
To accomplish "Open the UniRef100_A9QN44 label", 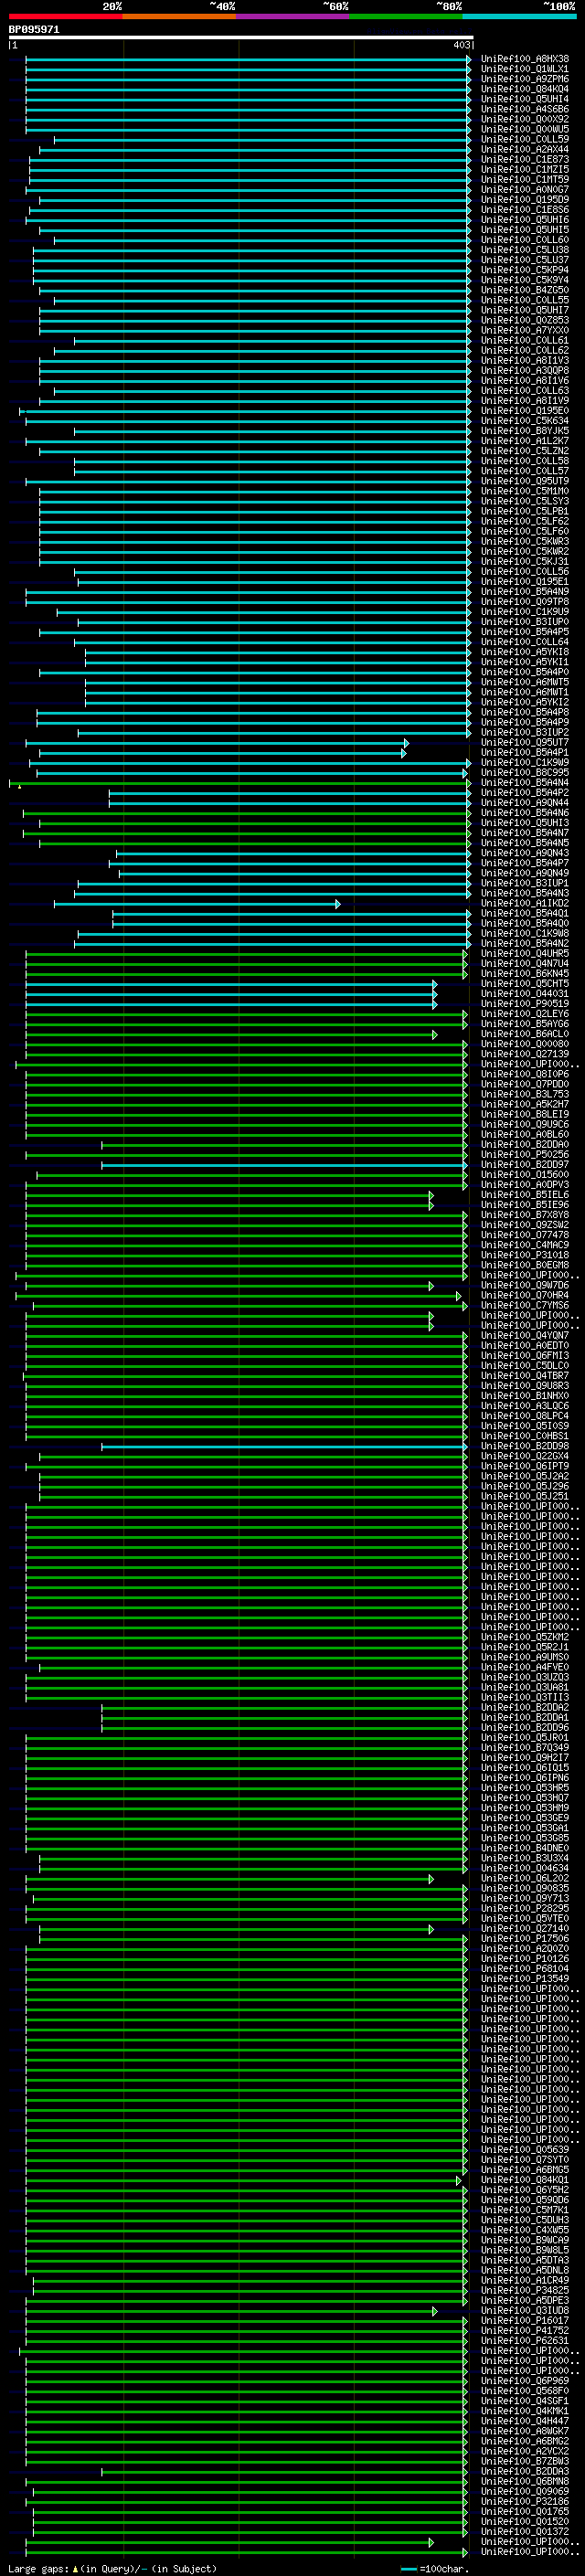I will (524, 803).
